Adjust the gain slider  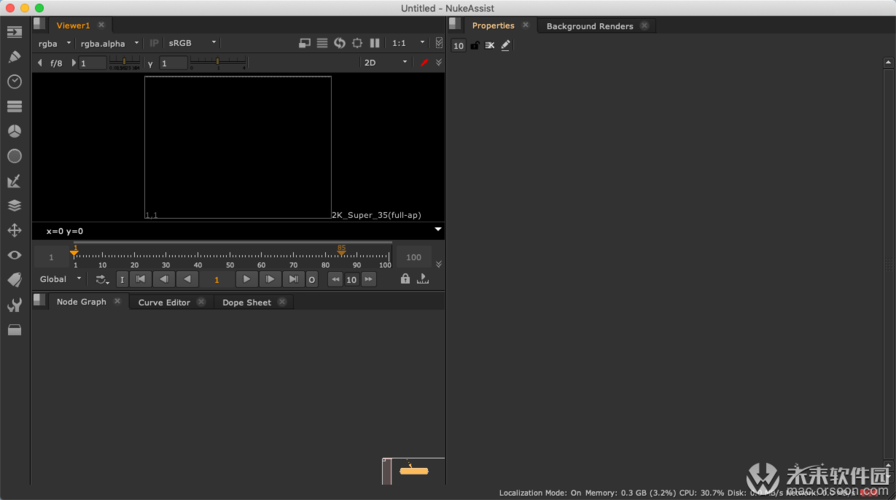125,62
